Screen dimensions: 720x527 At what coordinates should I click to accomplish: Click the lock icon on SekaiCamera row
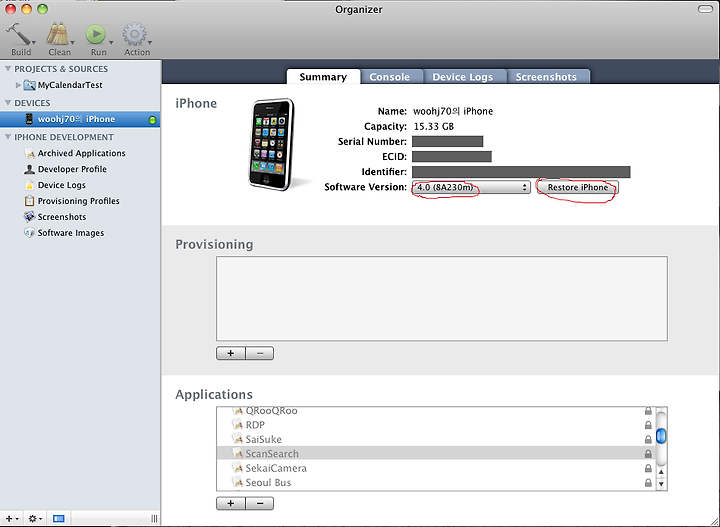tap(648, 468)
